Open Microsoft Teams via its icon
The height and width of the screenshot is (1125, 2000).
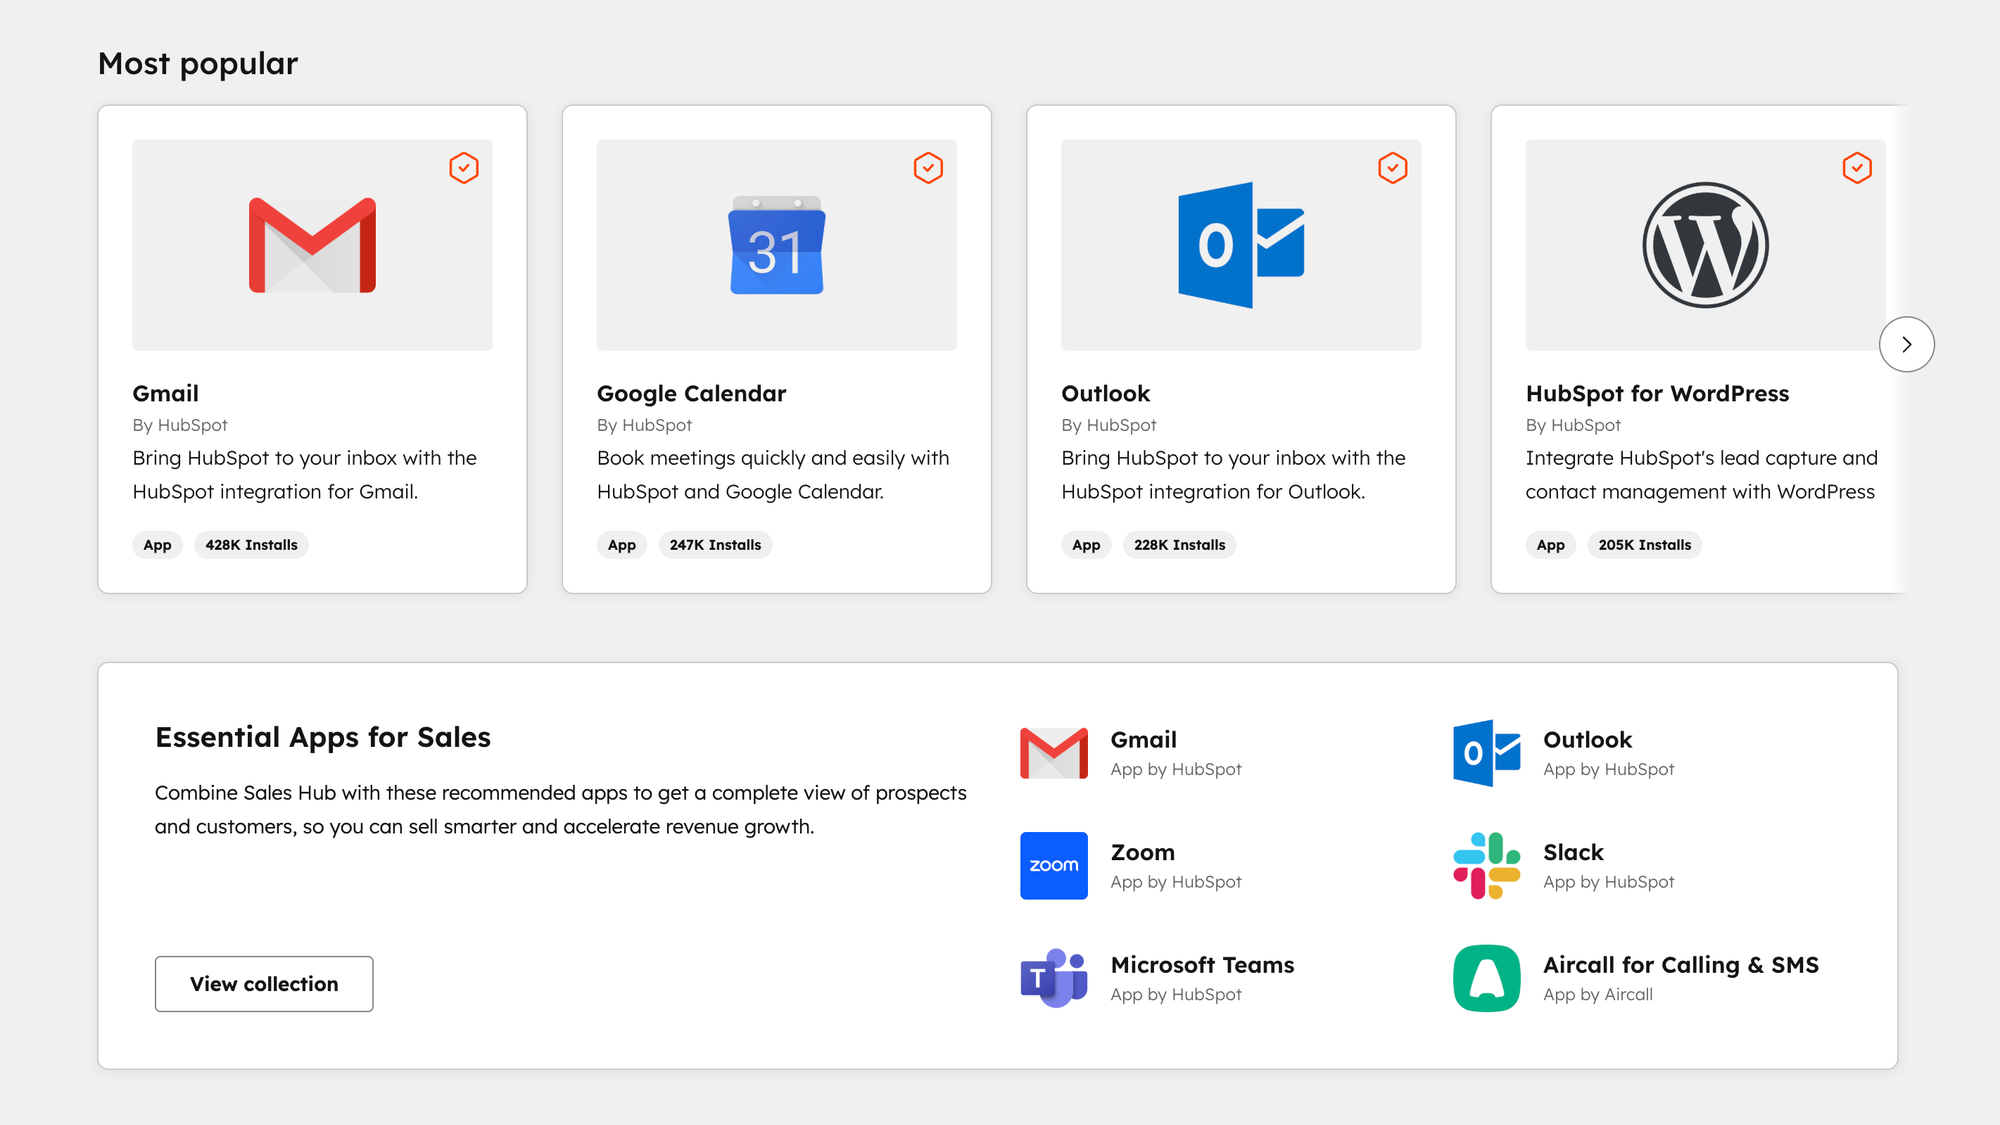coord(1053,978)
